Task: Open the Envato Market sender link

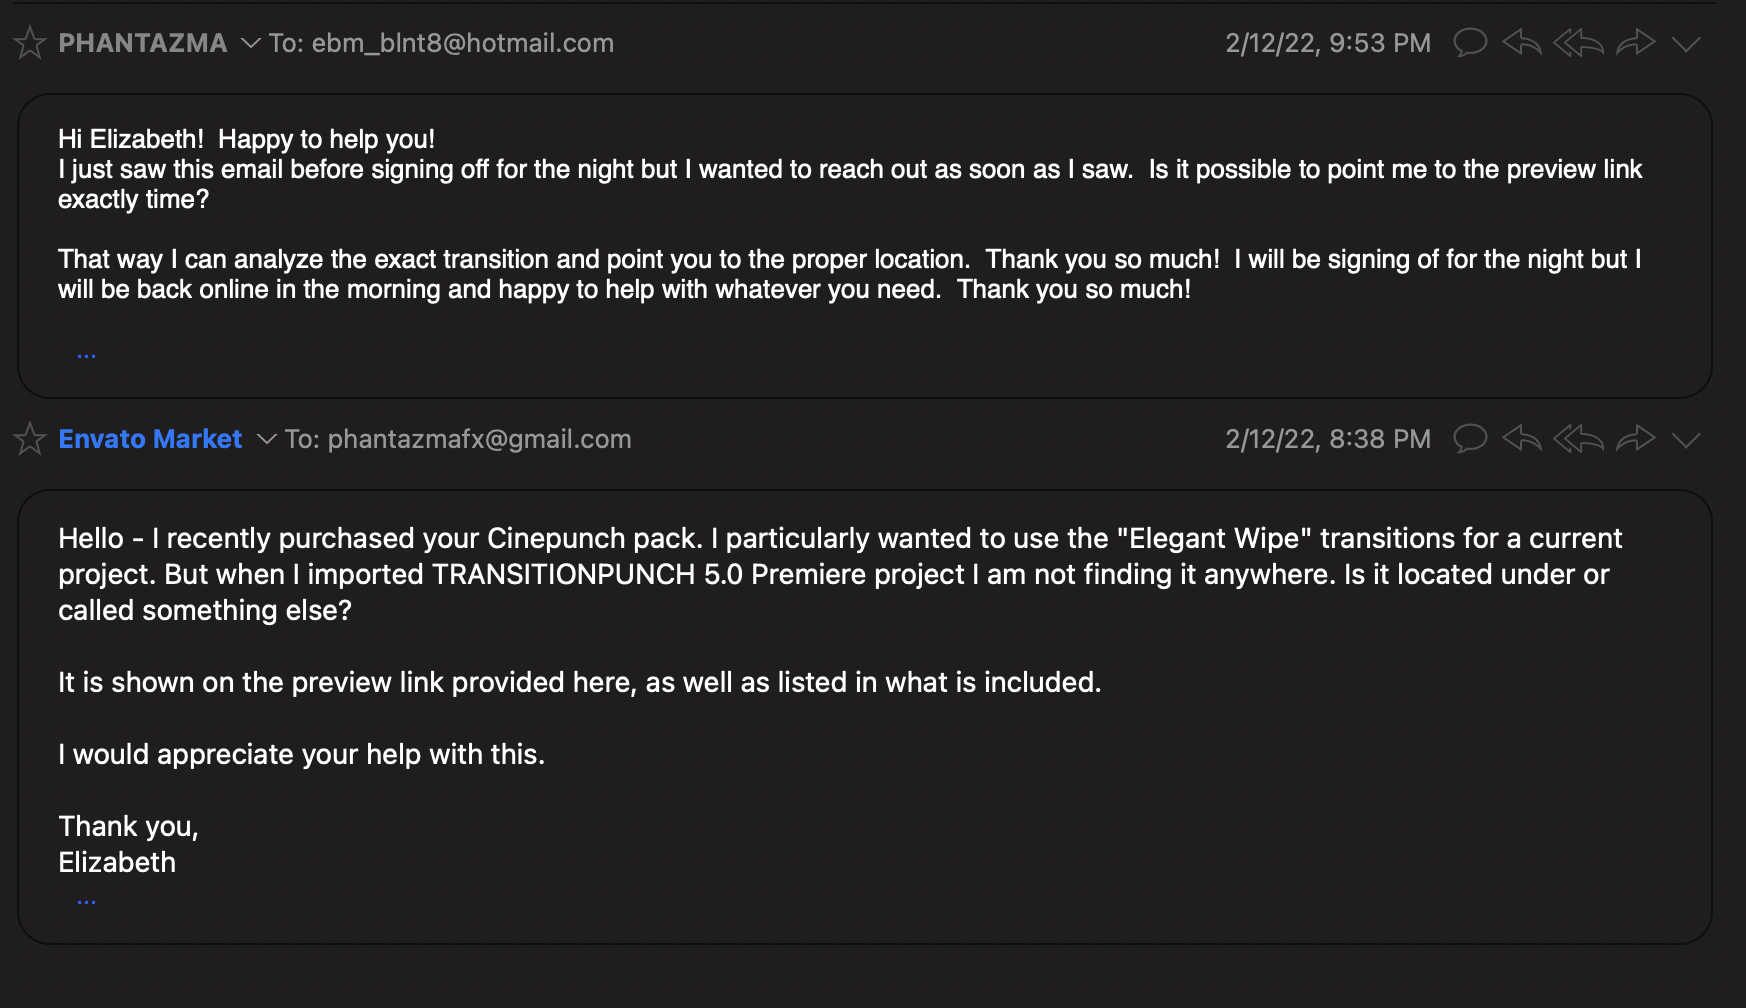Action: click(x=150, y=439)
